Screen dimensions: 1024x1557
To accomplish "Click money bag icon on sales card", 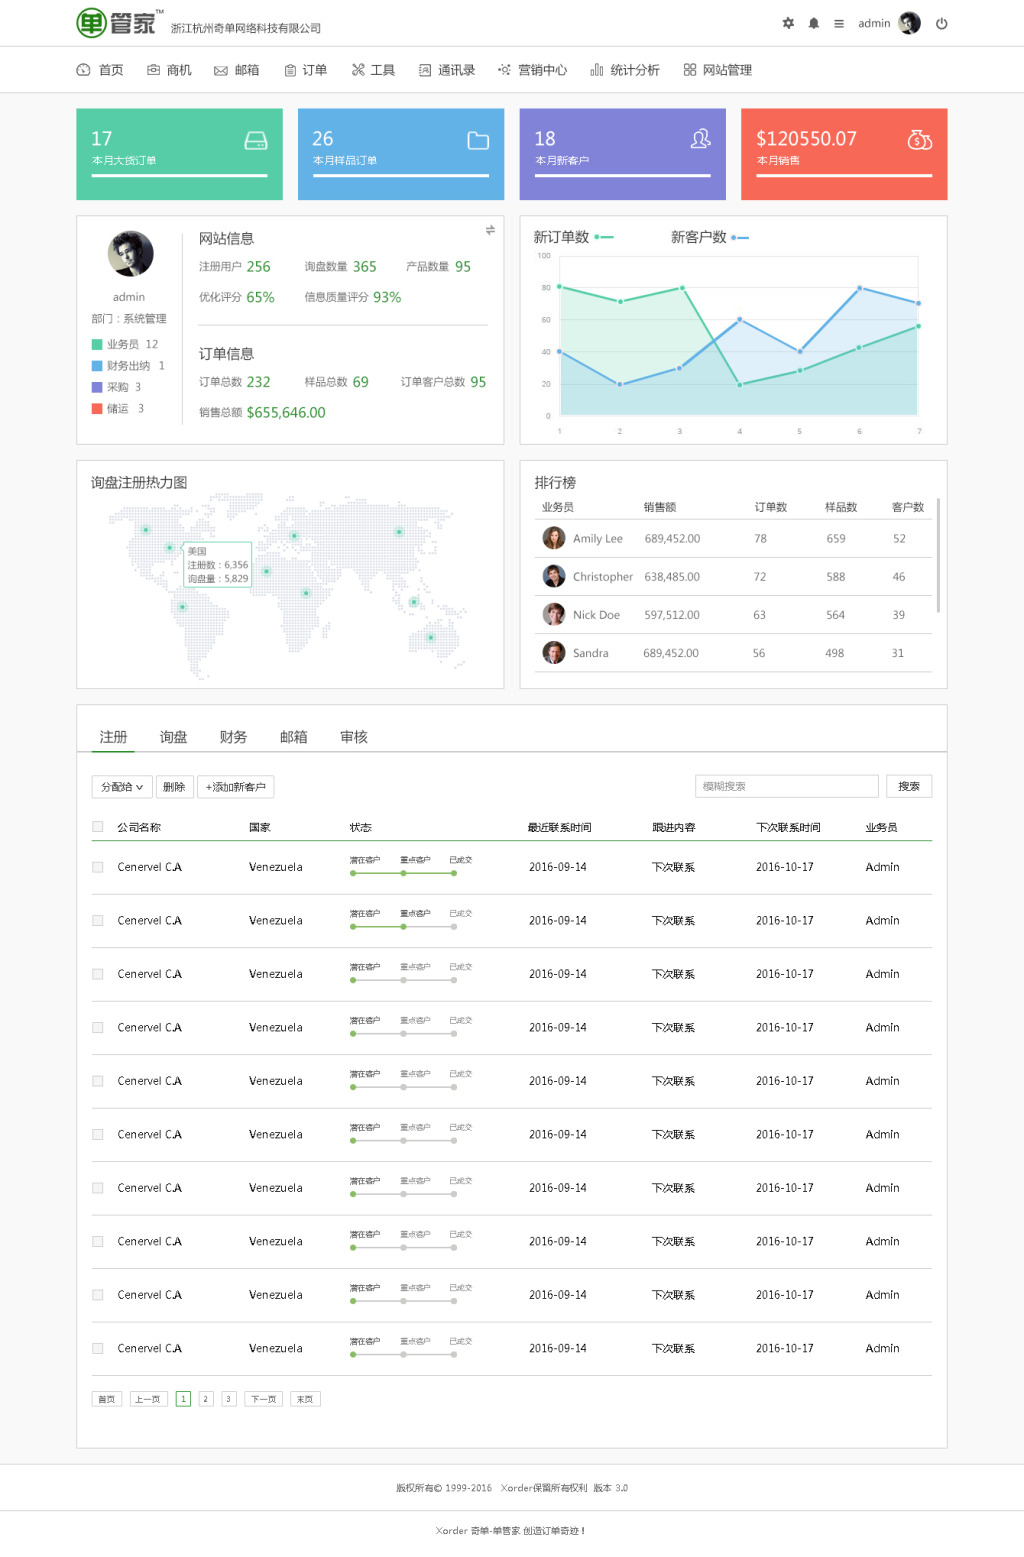I will tap(919, 140).
